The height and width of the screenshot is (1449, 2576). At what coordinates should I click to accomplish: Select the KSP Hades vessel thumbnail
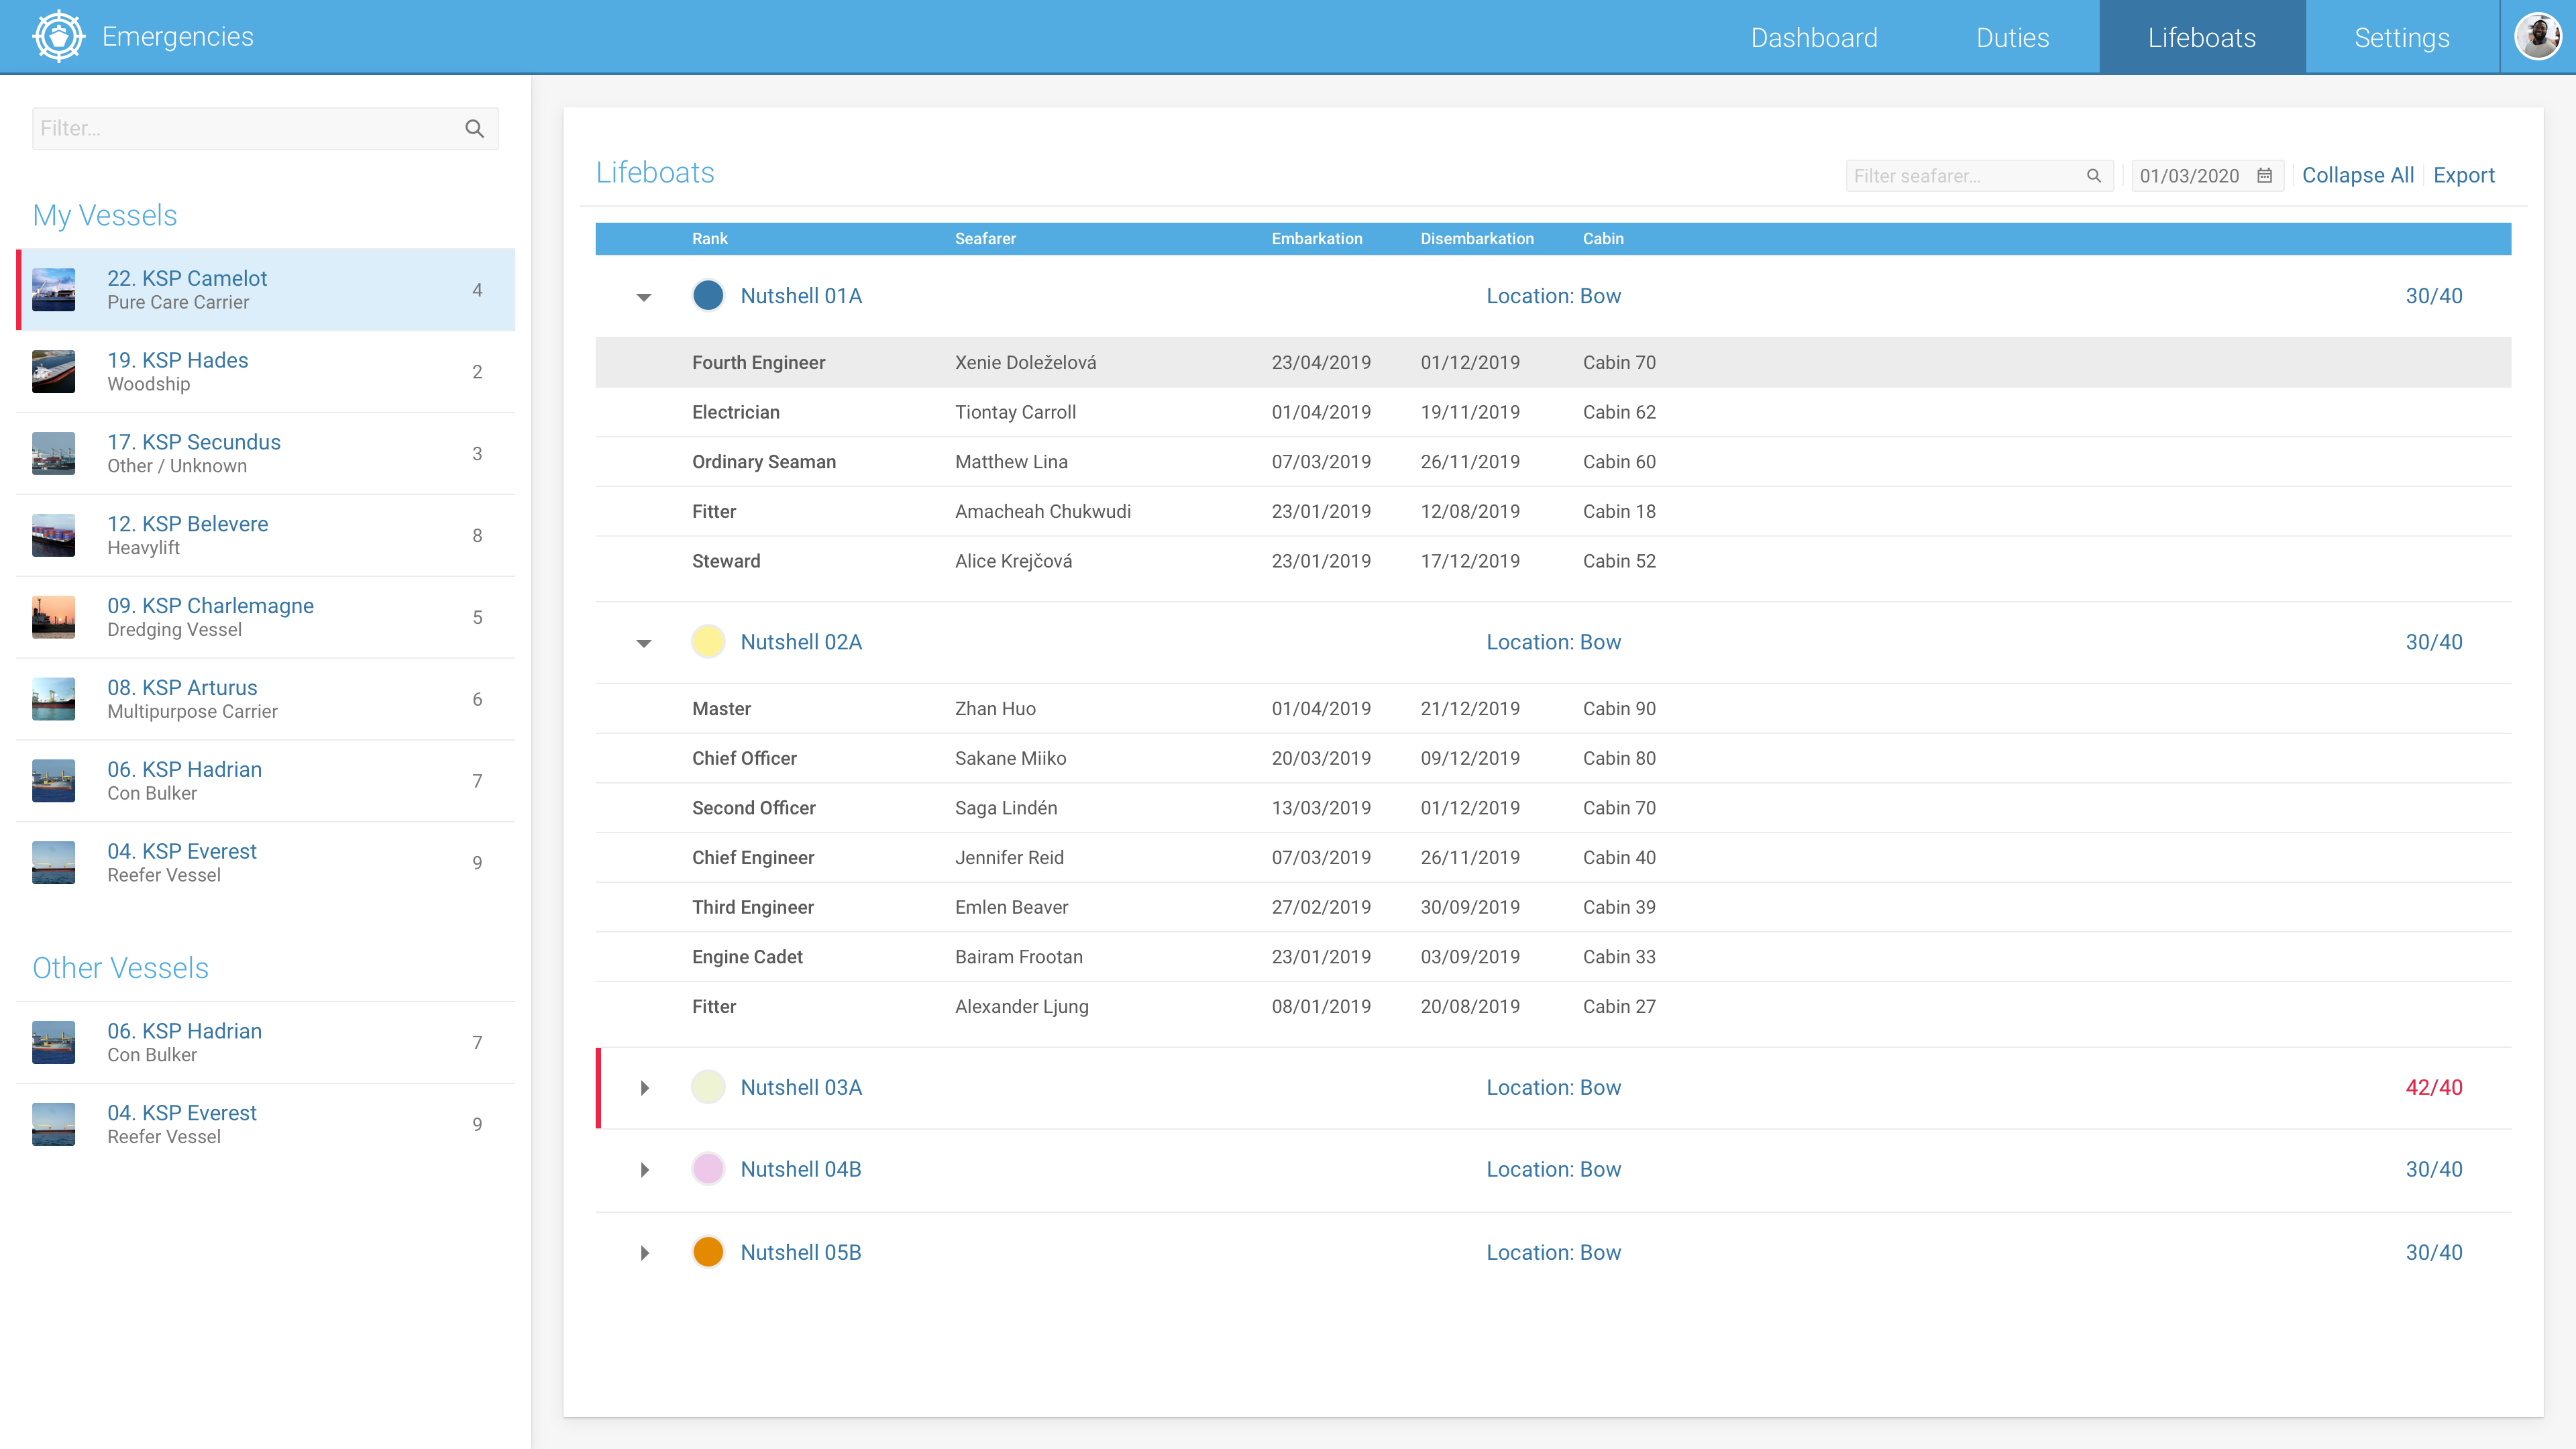(53, 372)
